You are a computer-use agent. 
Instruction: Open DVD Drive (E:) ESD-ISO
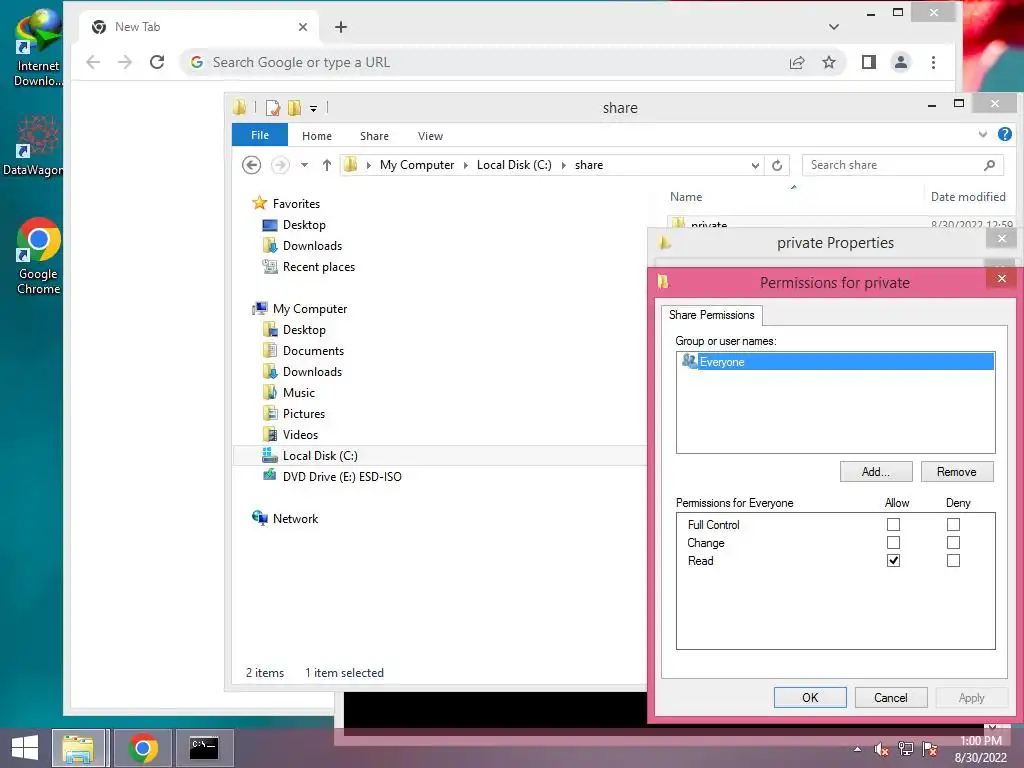(332, 476)
